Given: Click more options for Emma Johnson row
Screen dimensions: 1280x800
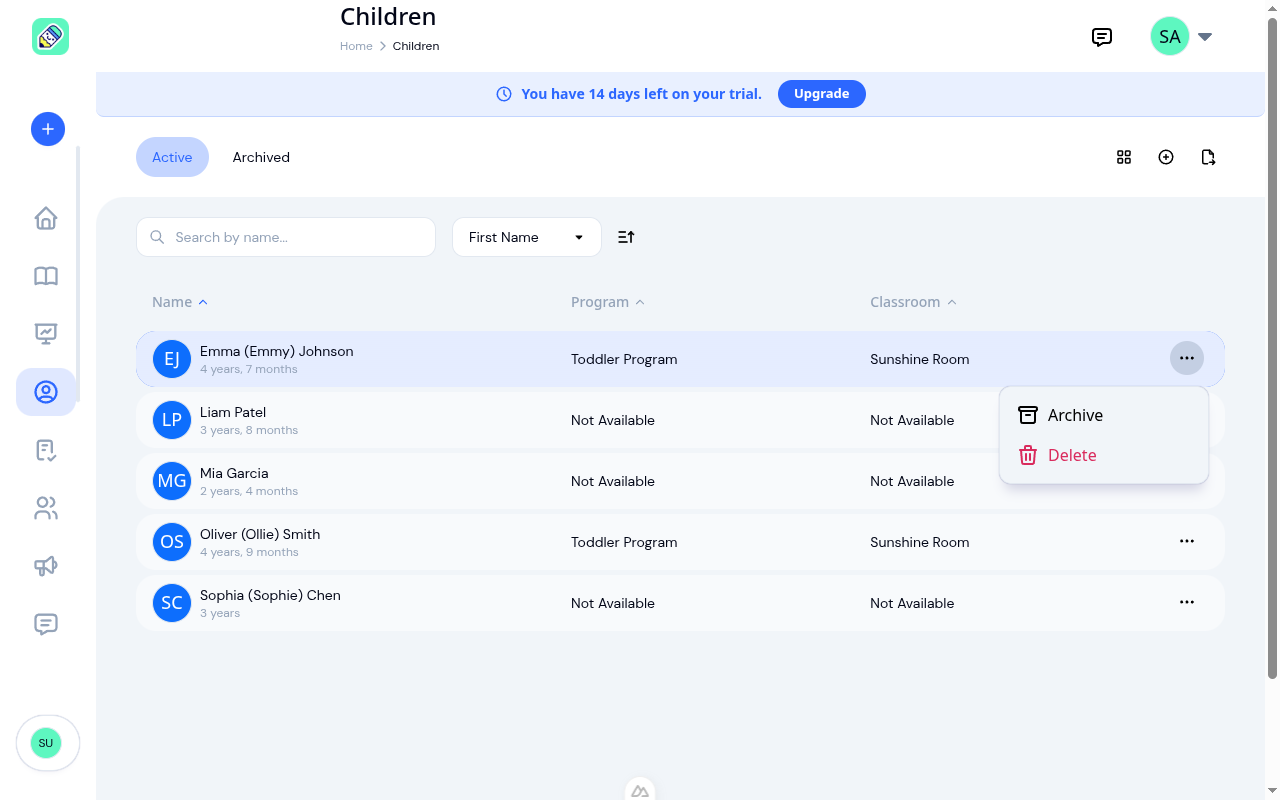Looking at the screenshot, I should click(1187, 358).
